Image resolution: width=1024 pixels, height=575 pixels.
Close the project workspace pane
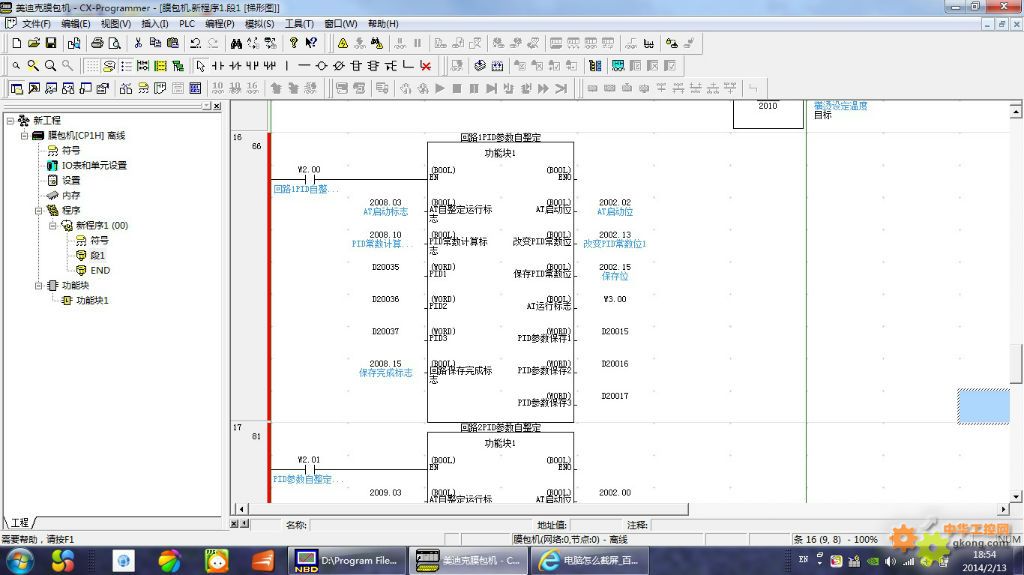[x=217, y=107]
